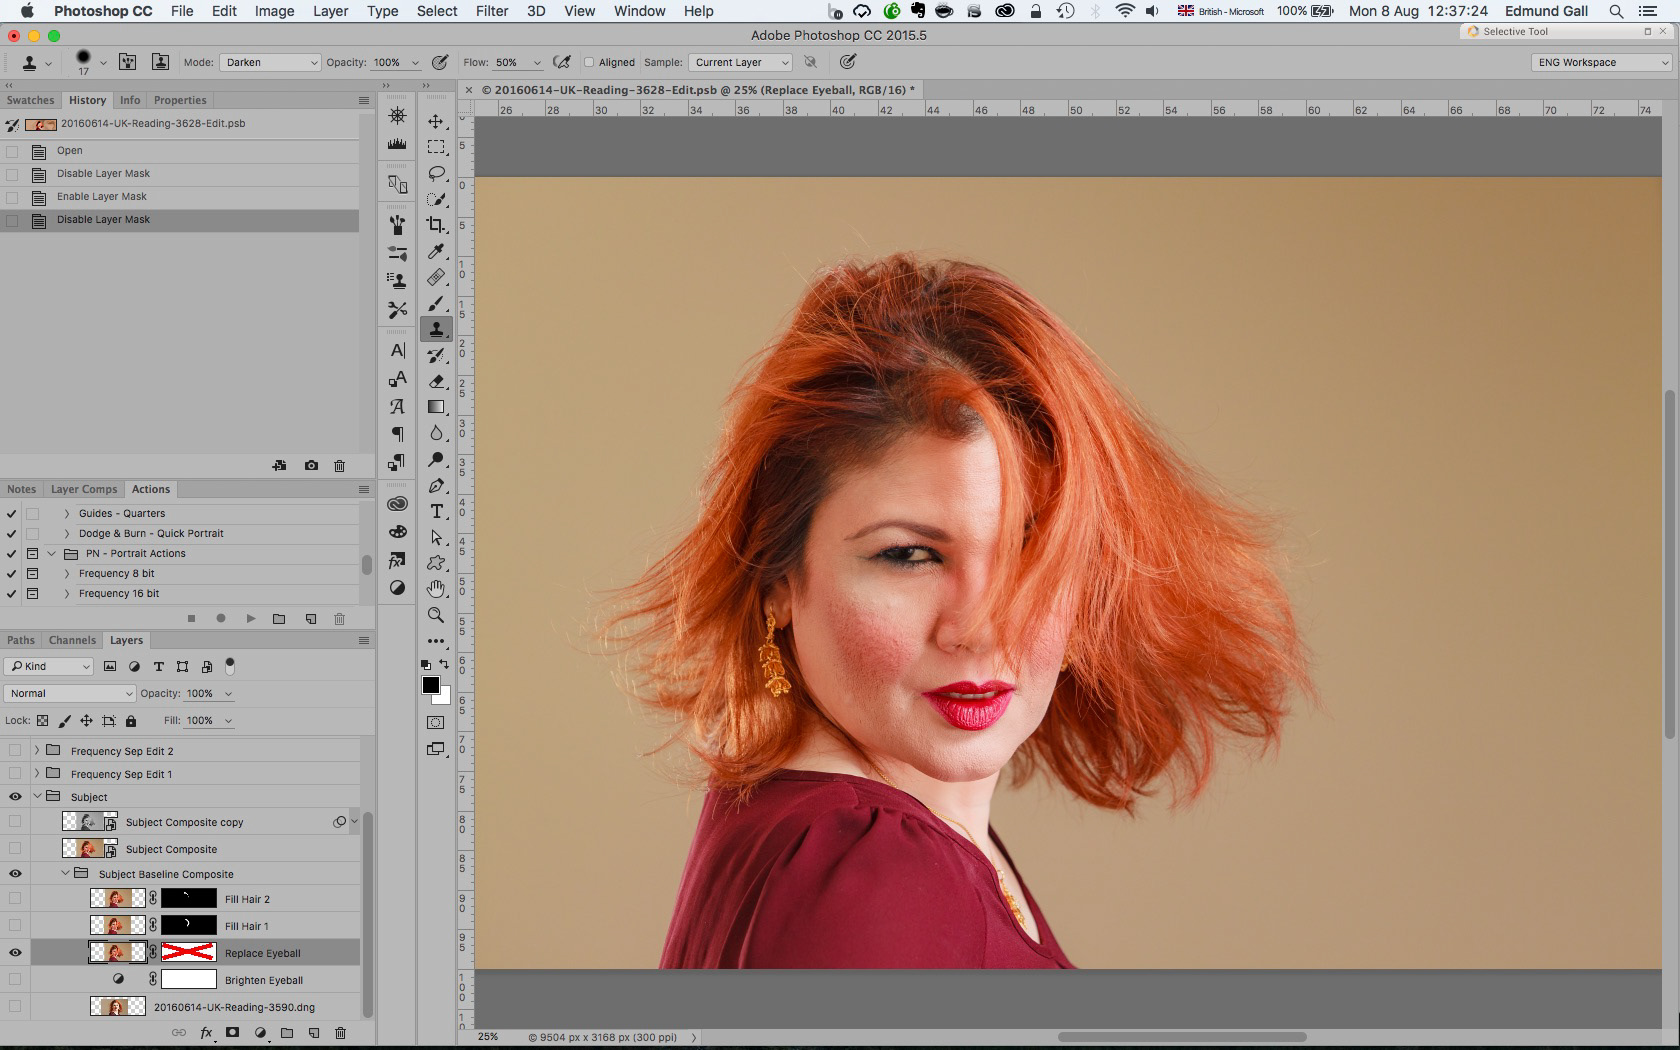Toggle Quick Mask mode icon
Screen dimensions: 1680x1050
436,722
